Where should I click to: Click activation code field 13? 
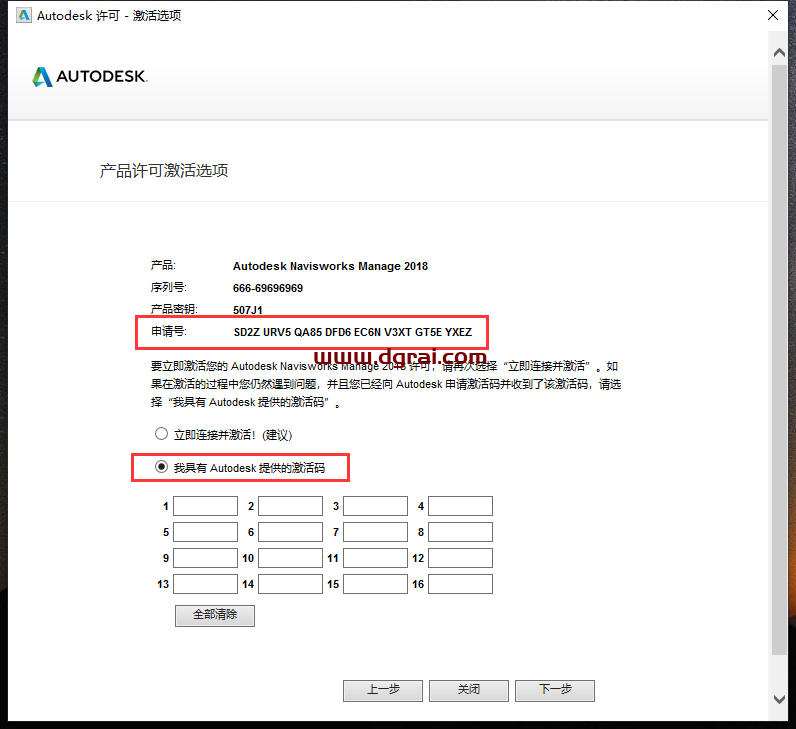pos(206,584)
